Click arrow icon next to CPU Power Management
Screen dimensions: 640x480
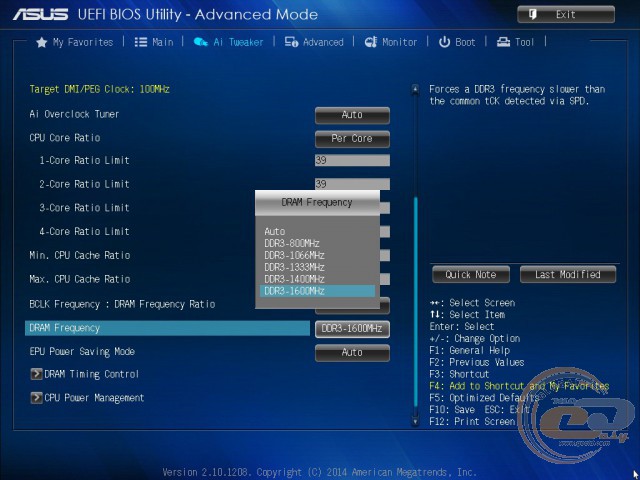(36, 398)
